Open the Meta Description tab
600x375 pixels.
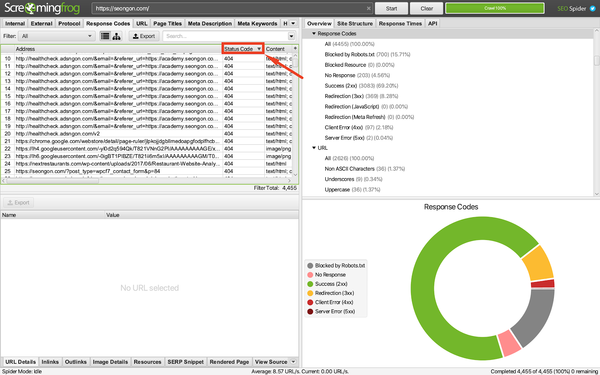point(210,23)
